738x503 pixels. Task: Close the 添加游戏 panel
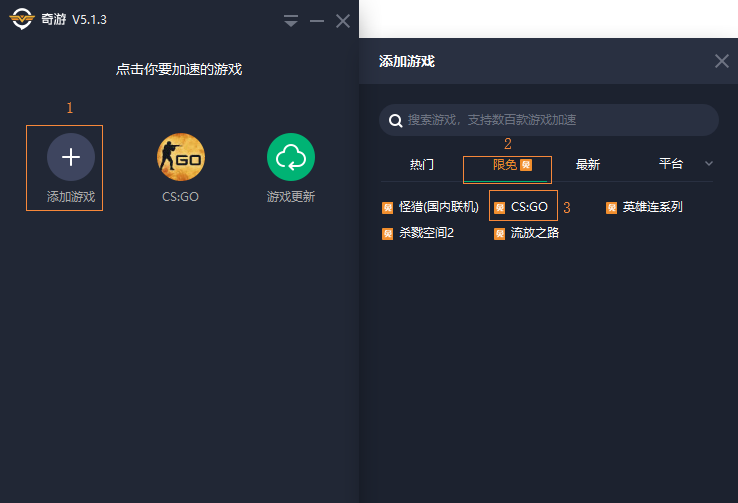(721, 61)
